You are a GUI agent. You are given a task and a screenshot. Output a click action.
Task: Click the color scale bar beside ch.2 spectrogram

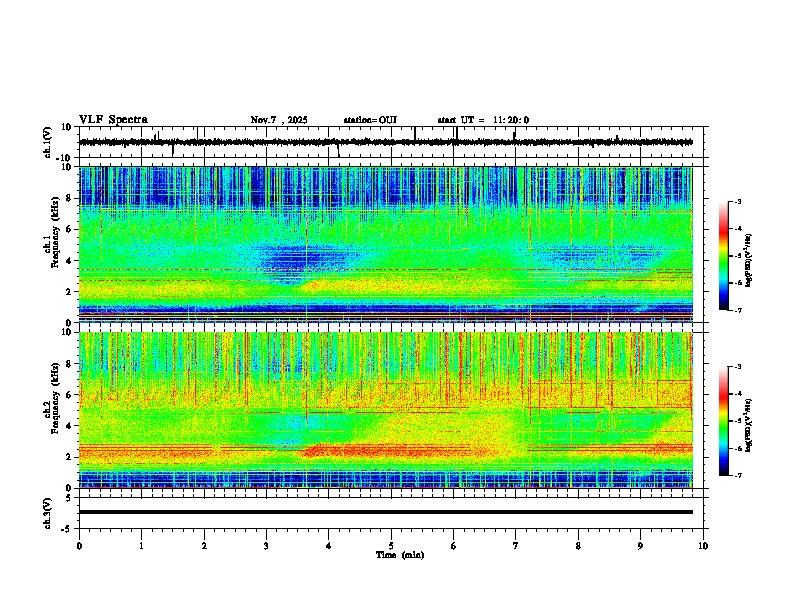pyautogui.click(x=724, y=421)
